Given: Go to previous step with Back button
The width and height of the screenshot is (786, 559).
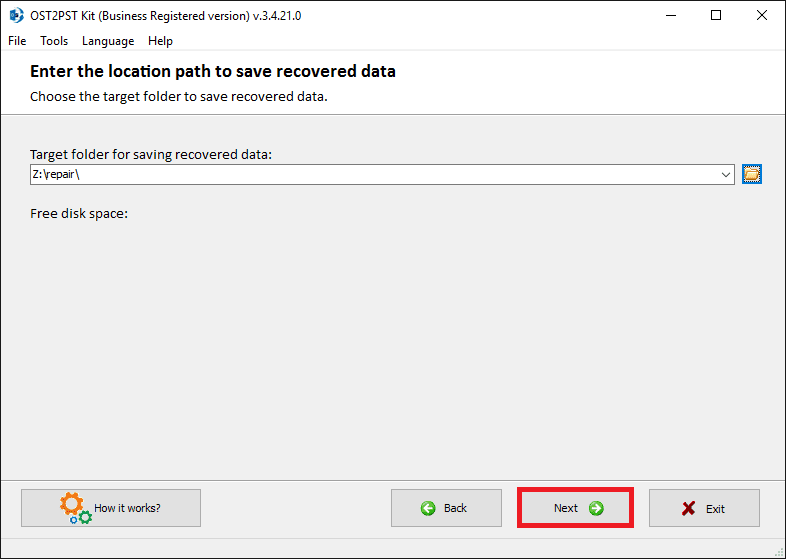Looking at the screenshot, I should (446, 508).
